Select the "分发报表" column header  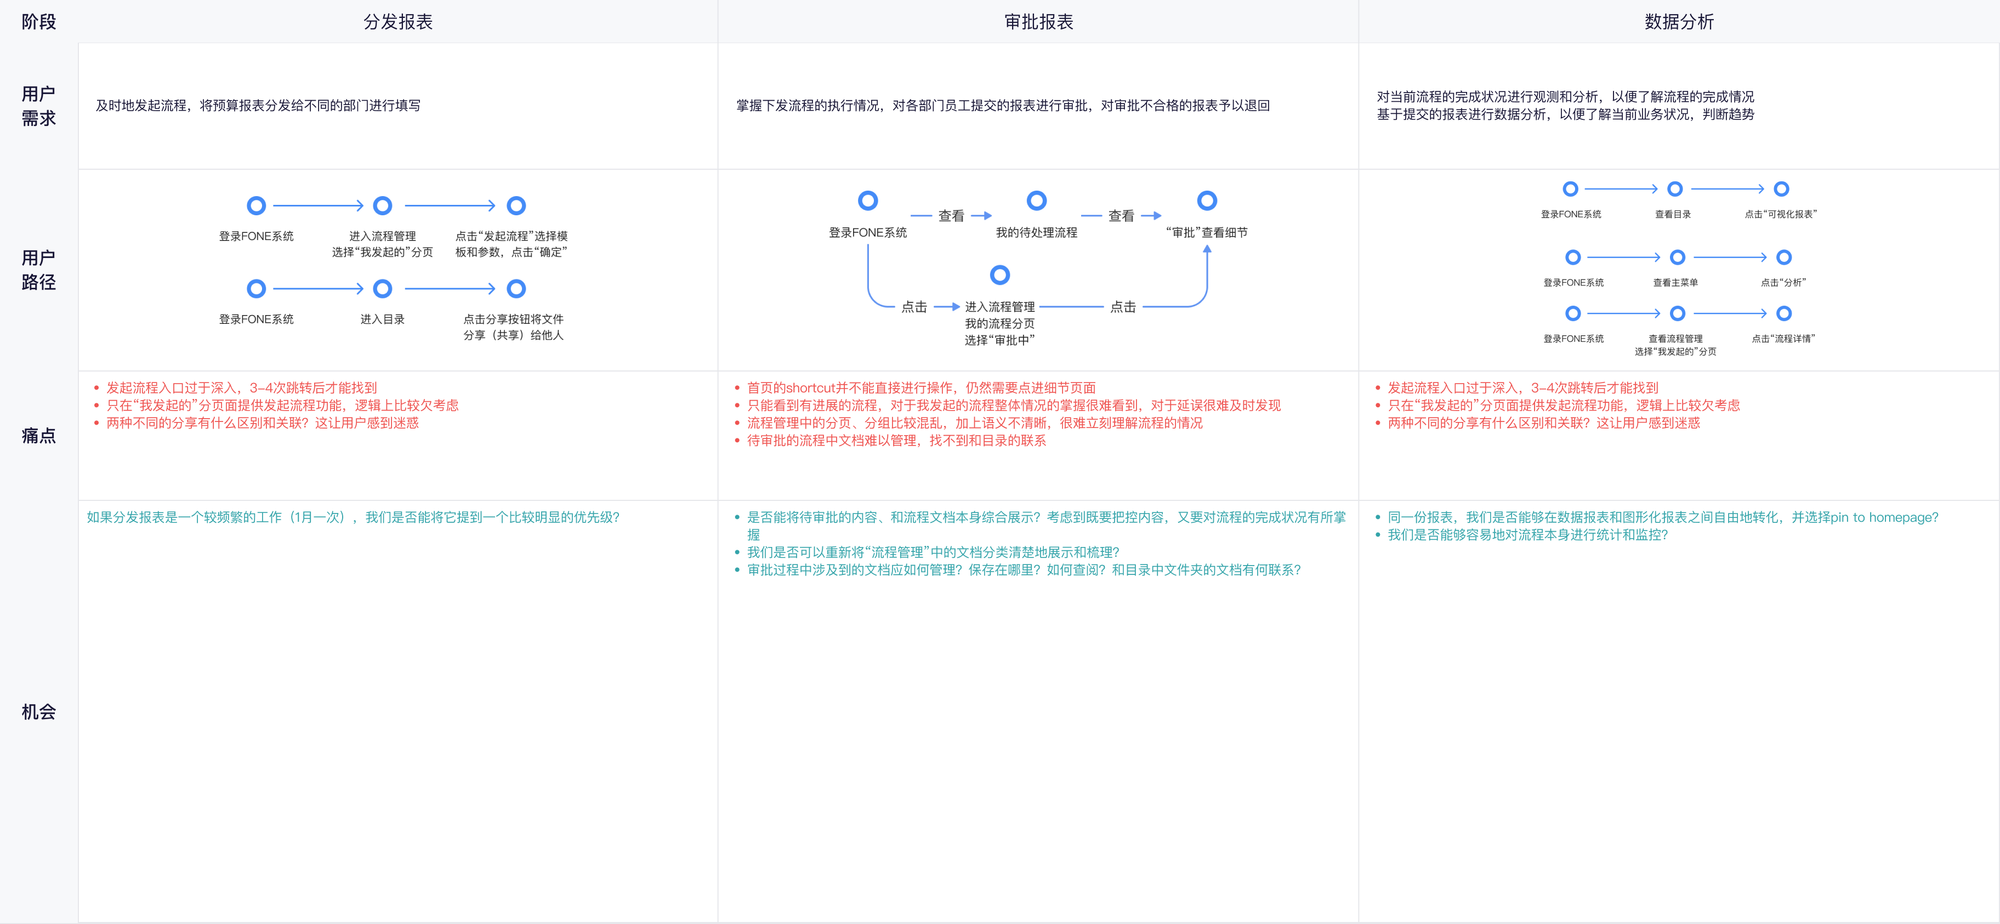398,22
